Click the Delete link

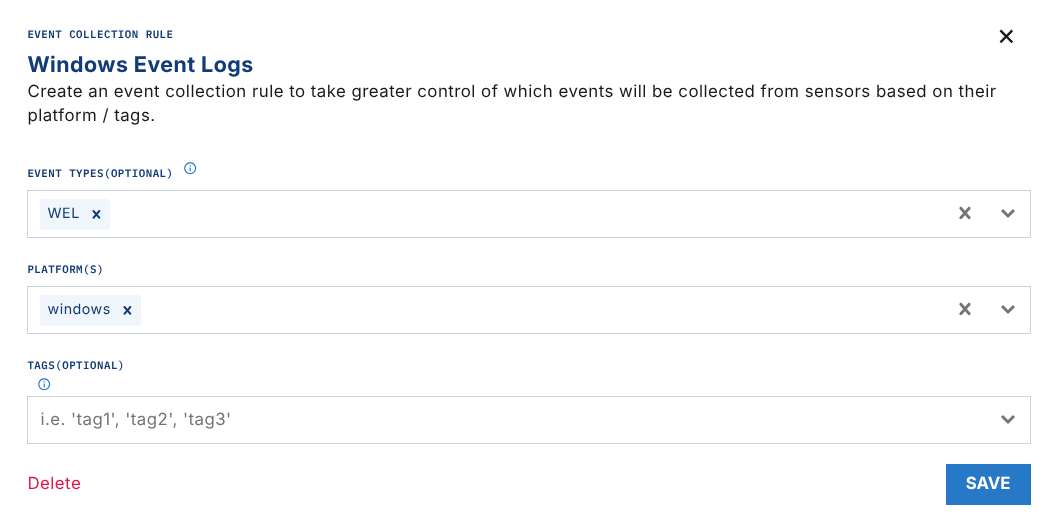54,484
